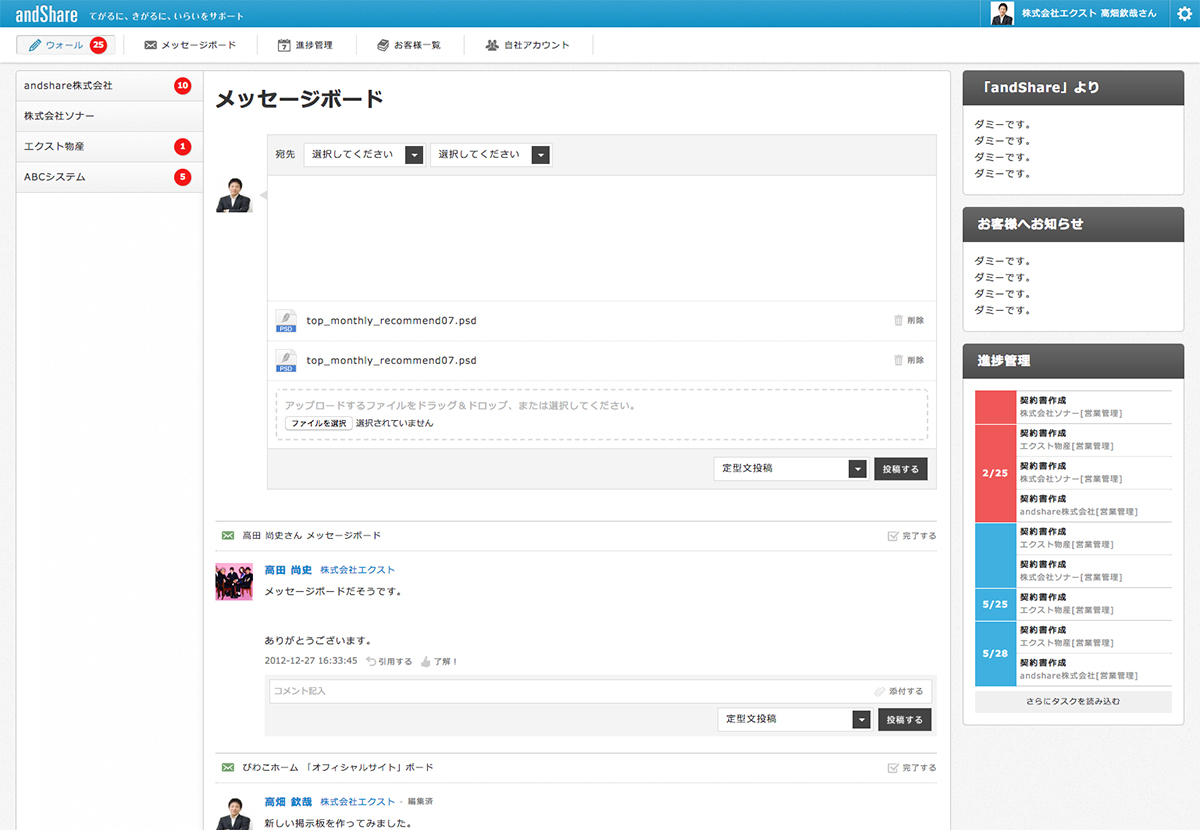
Task: Click the book icon on お客様一覧 tab
Action: pos(383,45)
